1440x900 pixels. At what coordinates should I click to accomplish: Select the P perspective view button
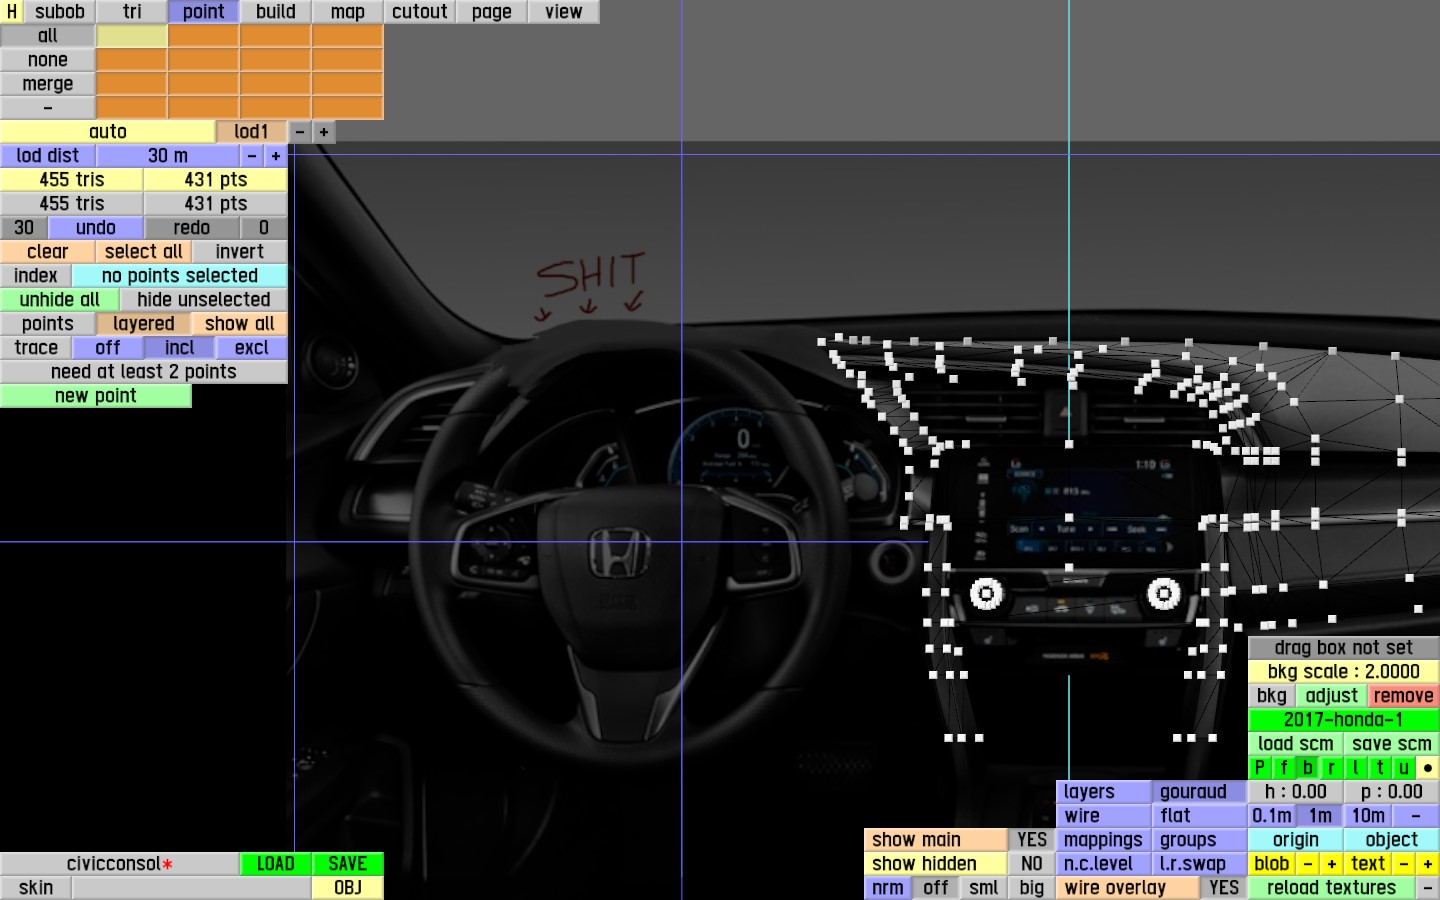(1260, 768)
